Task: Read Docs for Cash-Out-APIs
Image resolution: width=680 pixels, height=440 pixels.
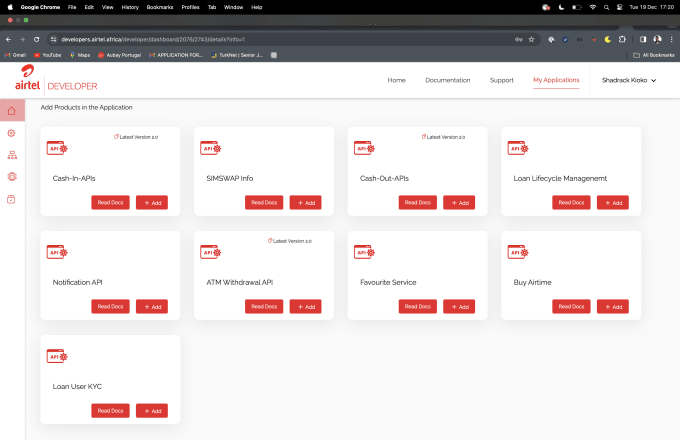Action: [x=418, y=202]
